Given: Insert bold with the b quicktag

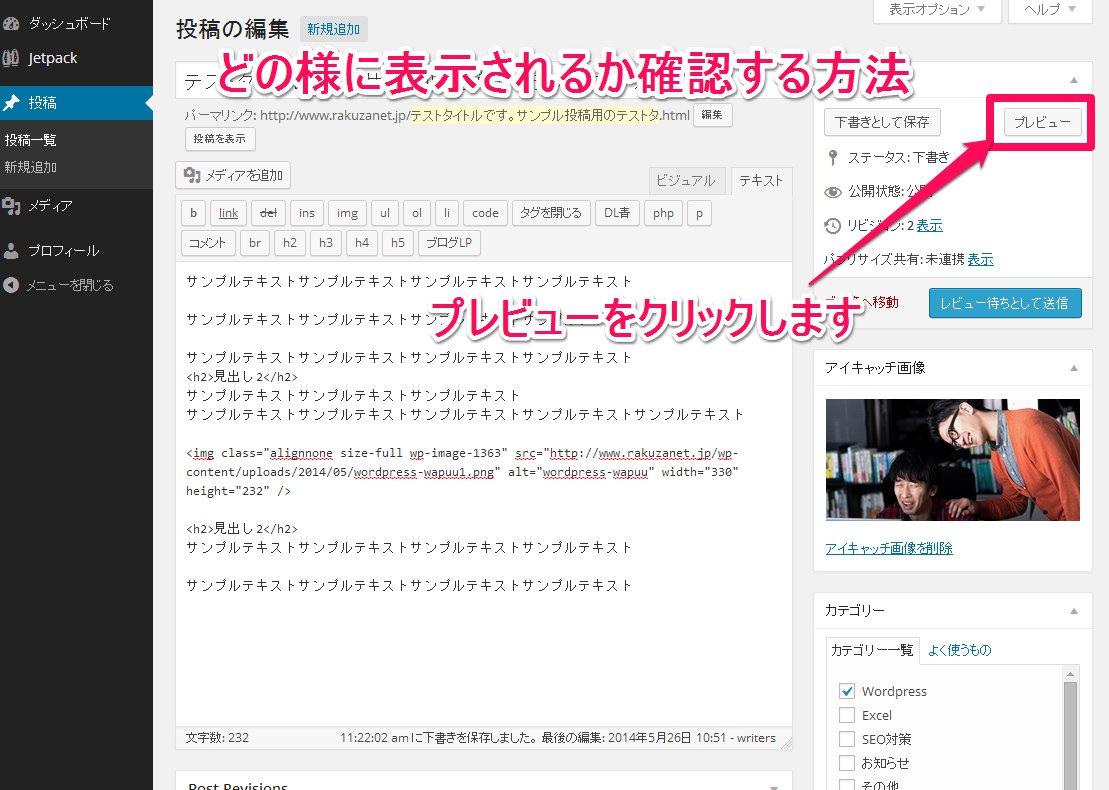Looking at the screenshot, I should [x=193, y=213].
